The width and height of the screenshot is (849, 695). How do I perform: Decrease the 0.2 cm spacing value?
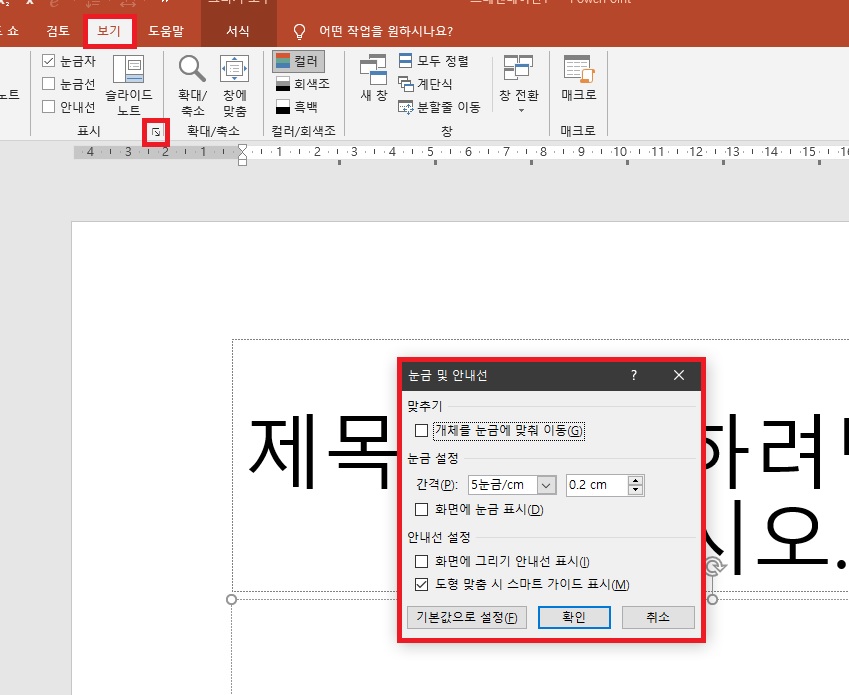point(636,490)
